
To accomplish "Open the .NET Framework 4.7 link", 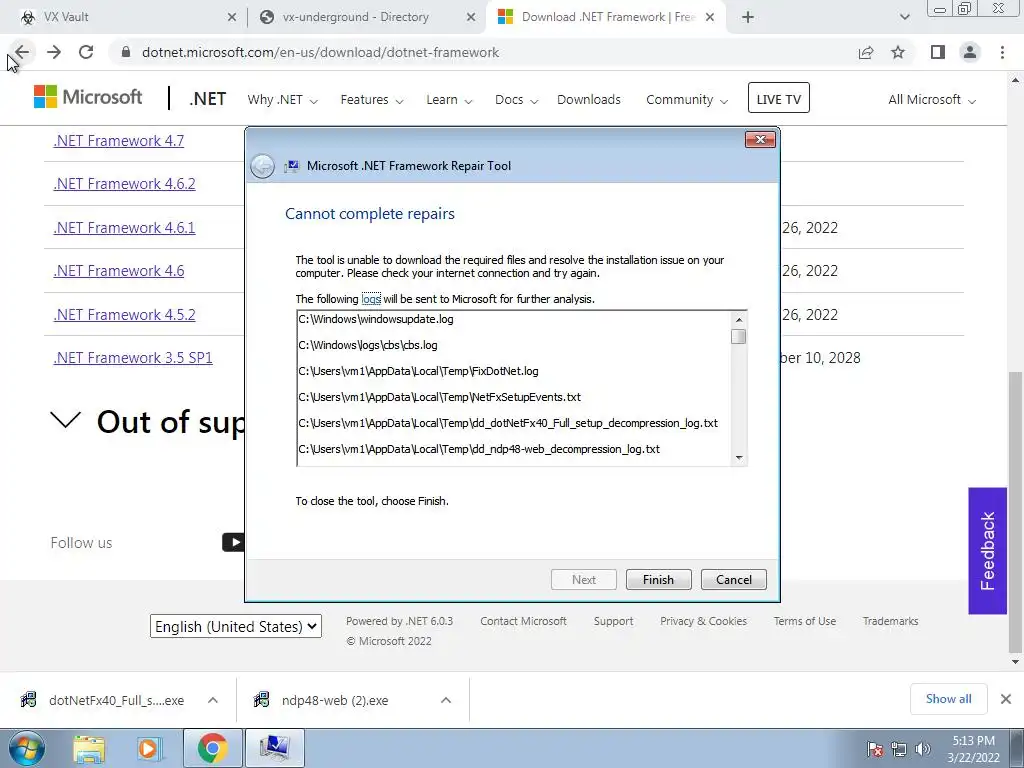I will 119,140.
